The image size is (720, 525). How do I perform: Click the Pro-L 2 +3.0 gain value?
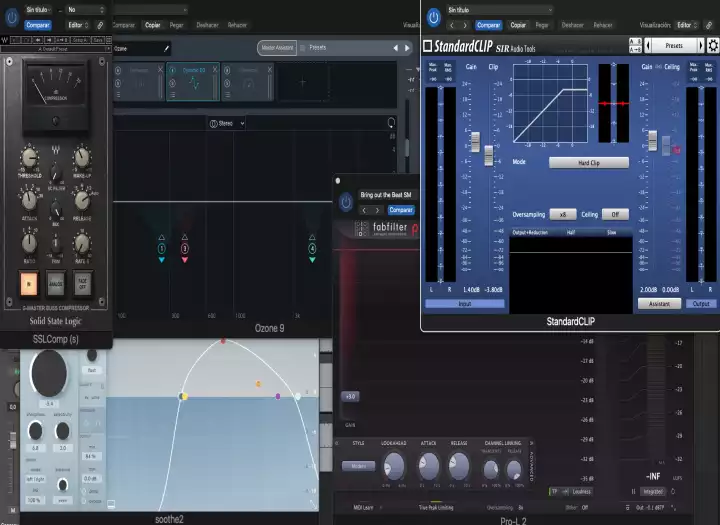tap(350, 396)
